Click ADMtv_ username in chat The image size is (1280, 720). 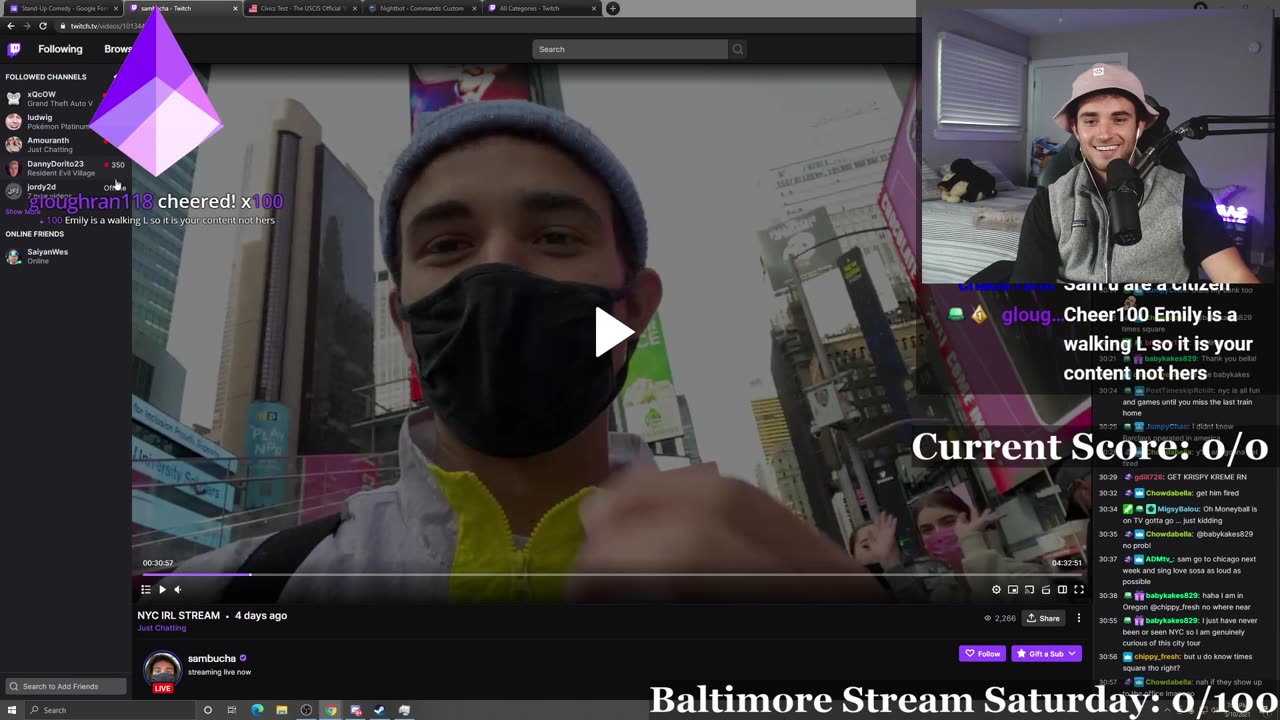coord(1158,559)
